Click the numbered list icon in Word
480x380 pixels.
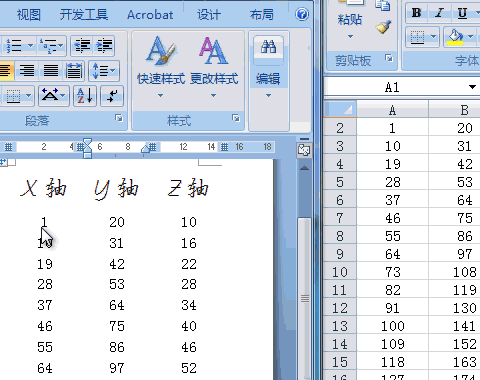[x=14, y=46]
